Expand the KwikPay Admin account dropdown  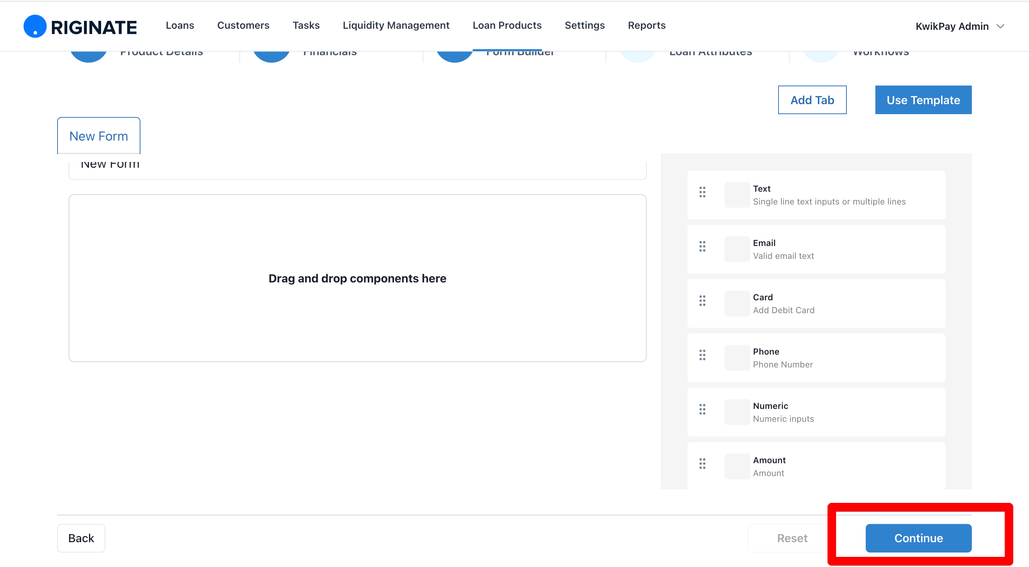pos(959,26)
